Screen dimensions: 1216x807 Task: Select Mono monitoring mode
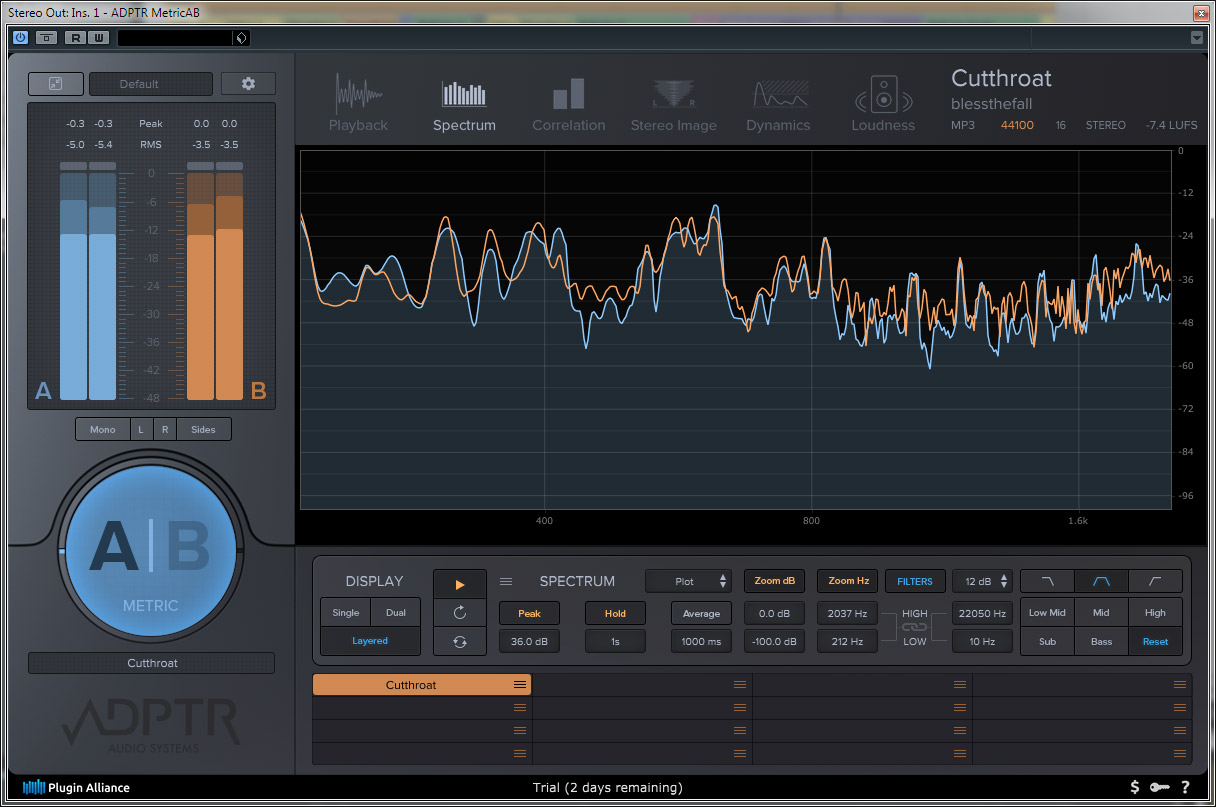[x=103, y=429]
